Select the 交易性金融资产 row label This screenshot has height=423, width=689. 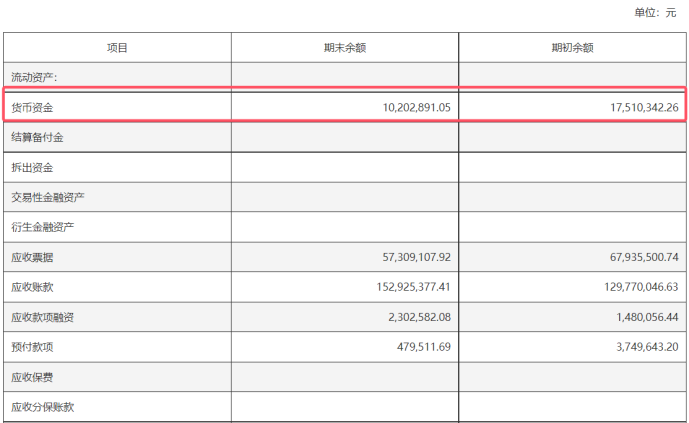pos(47,197)
